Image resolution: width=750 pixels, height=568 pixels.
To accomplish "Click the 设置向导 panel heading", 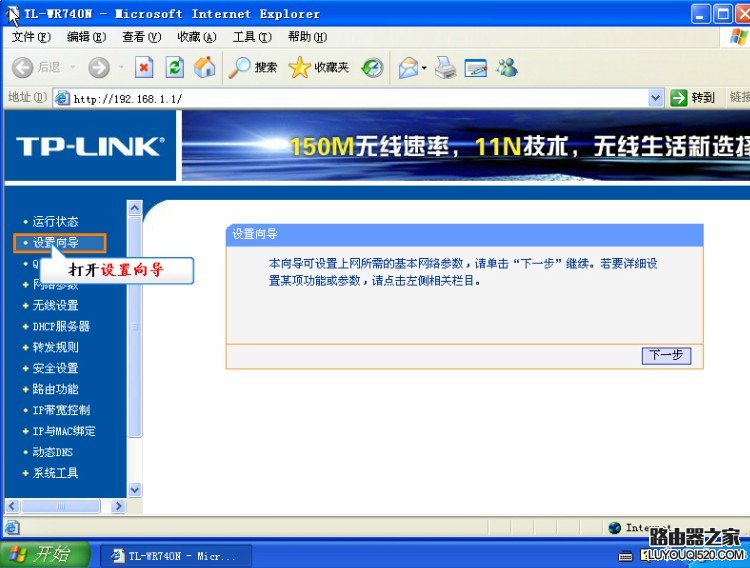I will (x=254, y=234).
